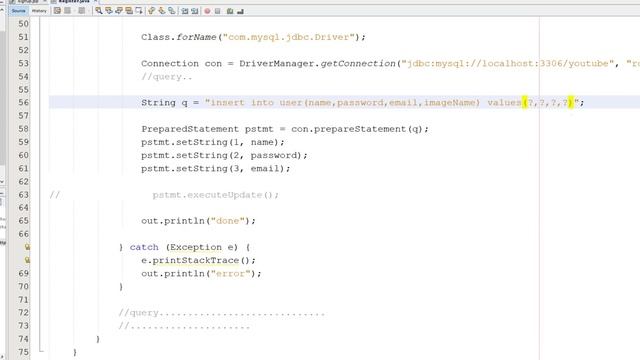This screenshot has width=640, height=360.
Task: Click out.println("error") statement
Action: coord(201,273)
